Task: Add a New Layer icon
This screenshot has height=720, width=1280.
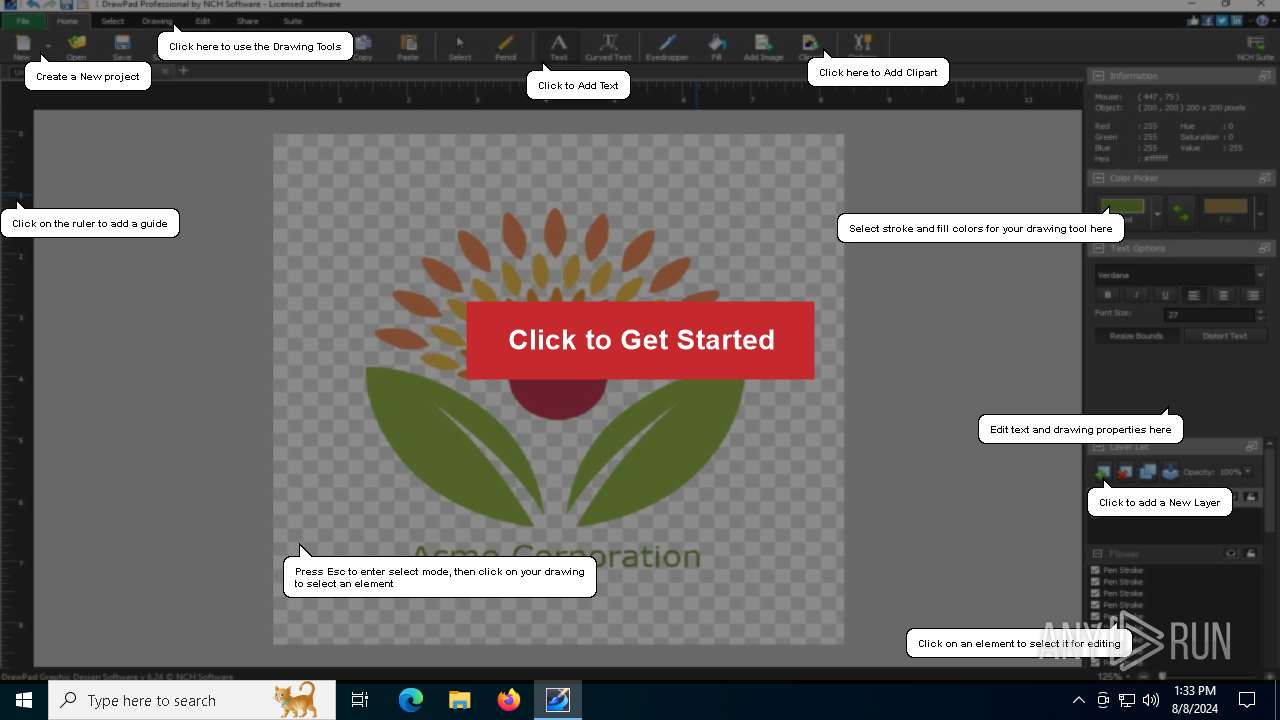Action: tap(1102, 471)
